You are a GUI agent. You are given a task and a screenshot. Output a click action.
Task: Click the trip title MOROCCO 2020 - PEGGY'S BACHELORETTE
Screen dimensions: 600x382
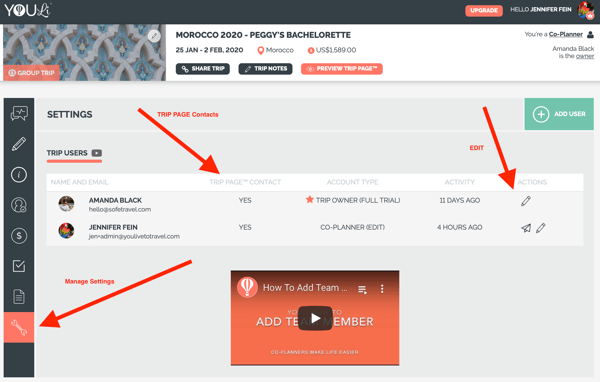263,35
